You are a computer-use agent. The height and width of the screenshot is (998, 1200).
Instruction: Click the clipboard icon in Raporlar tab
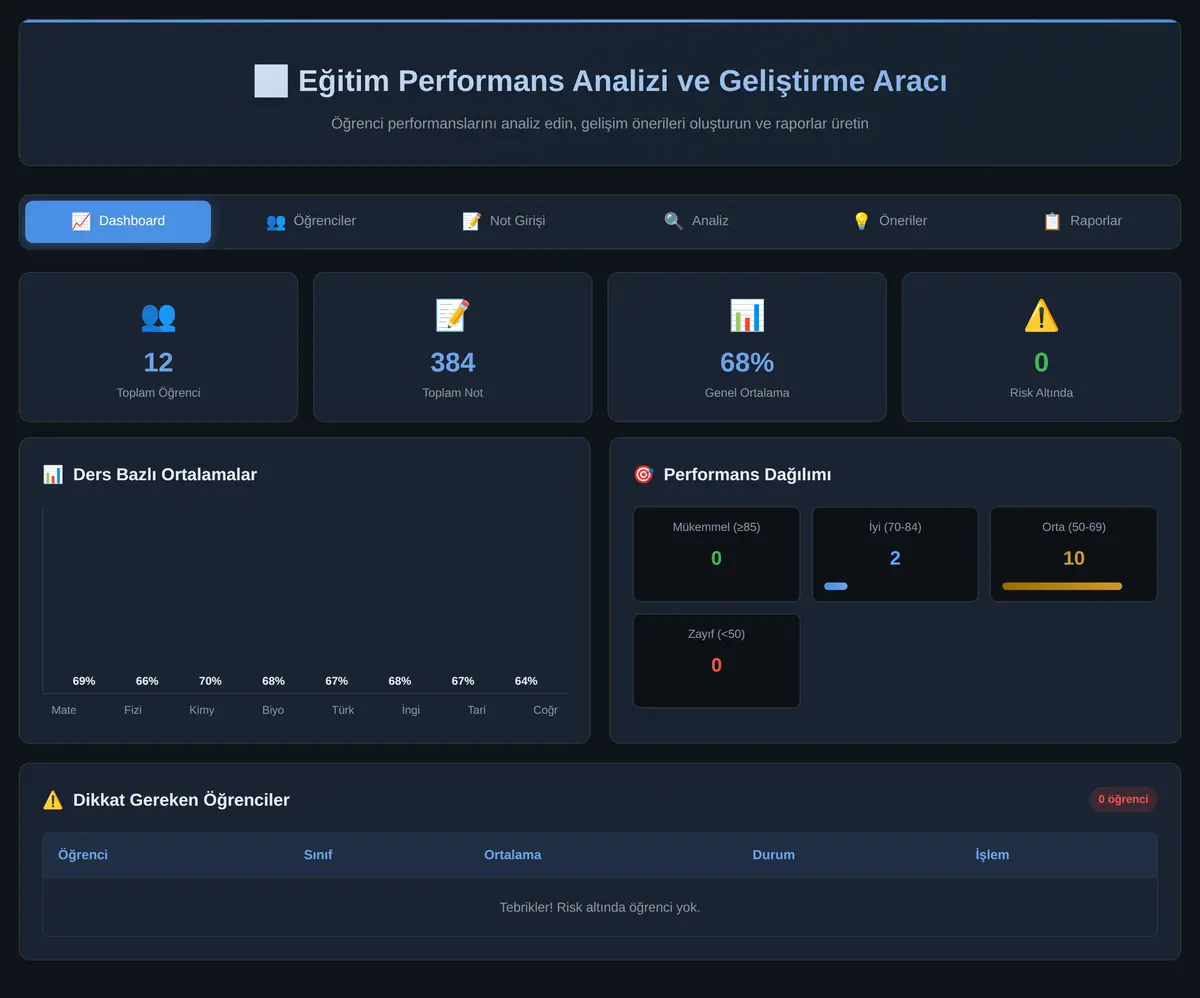[x=1052, y=221]
